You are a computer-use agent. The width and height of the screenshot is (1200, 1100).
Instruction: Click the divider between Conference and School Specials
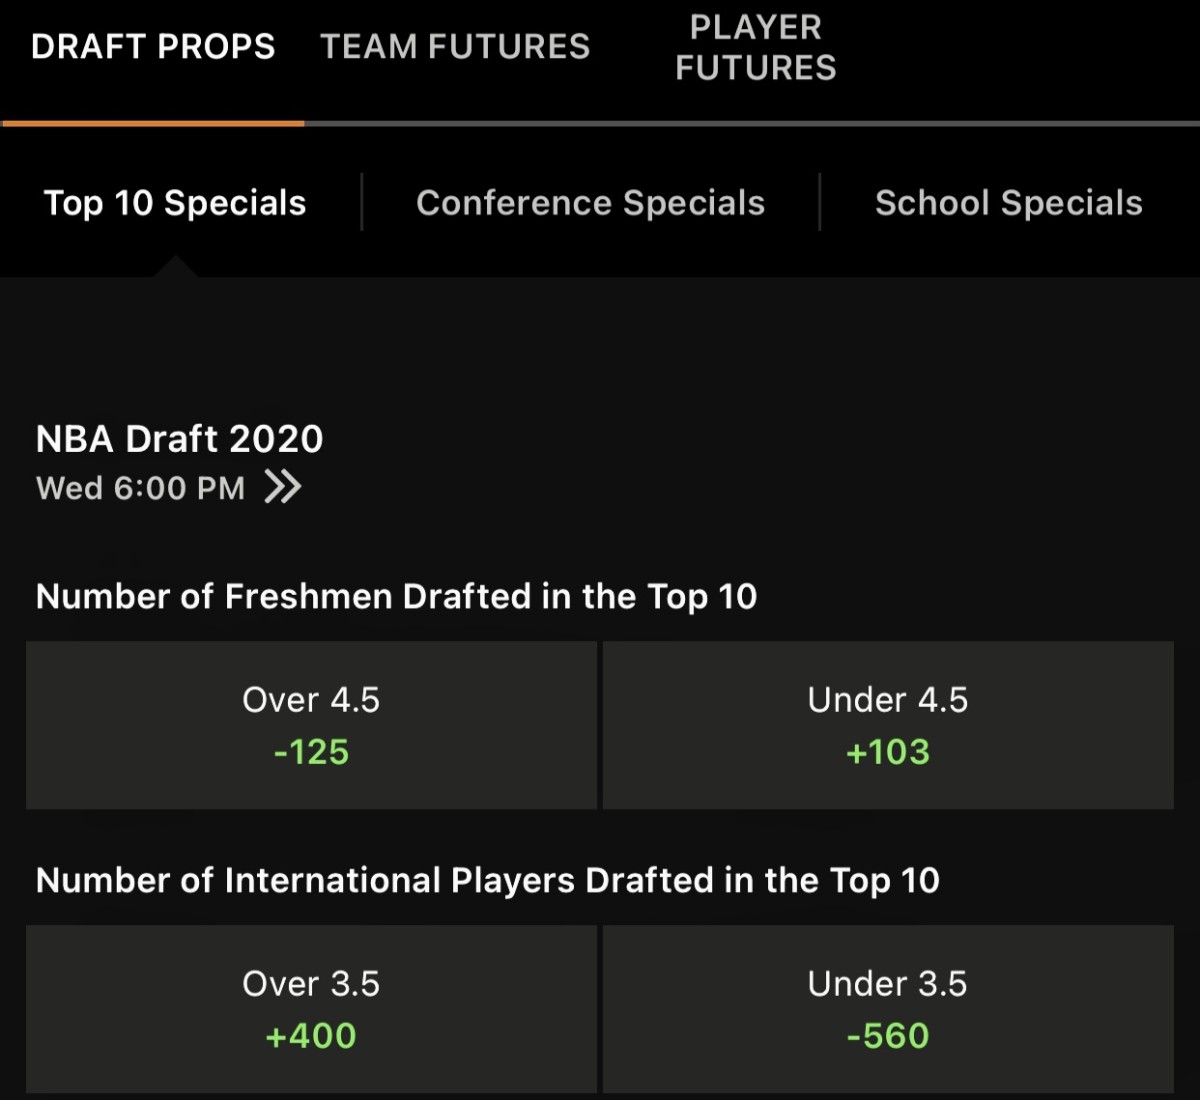tap(820, 202)
